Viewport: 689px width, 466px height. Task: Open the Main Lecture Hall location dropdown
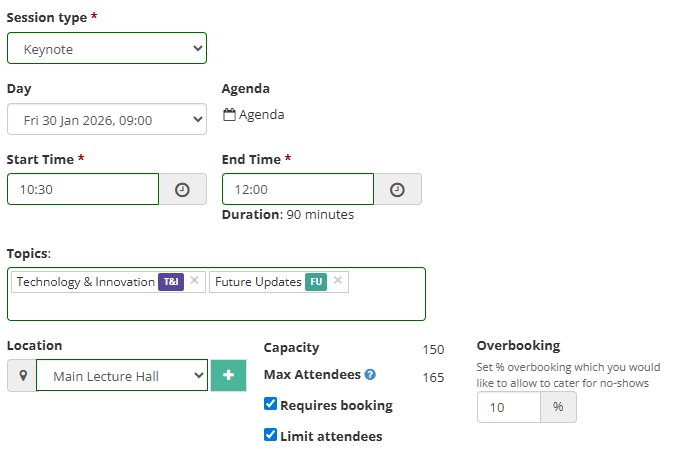pos(122,376)
